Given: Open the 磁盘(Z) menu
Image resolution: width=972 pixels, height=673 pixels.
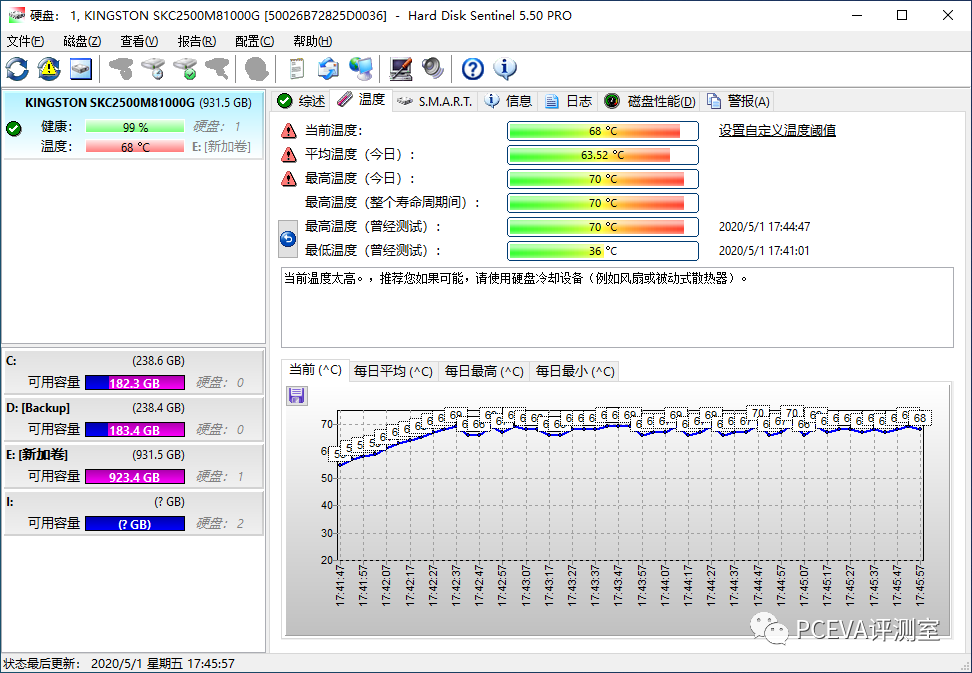Looking at the screenshot, I should click(82, 42).
